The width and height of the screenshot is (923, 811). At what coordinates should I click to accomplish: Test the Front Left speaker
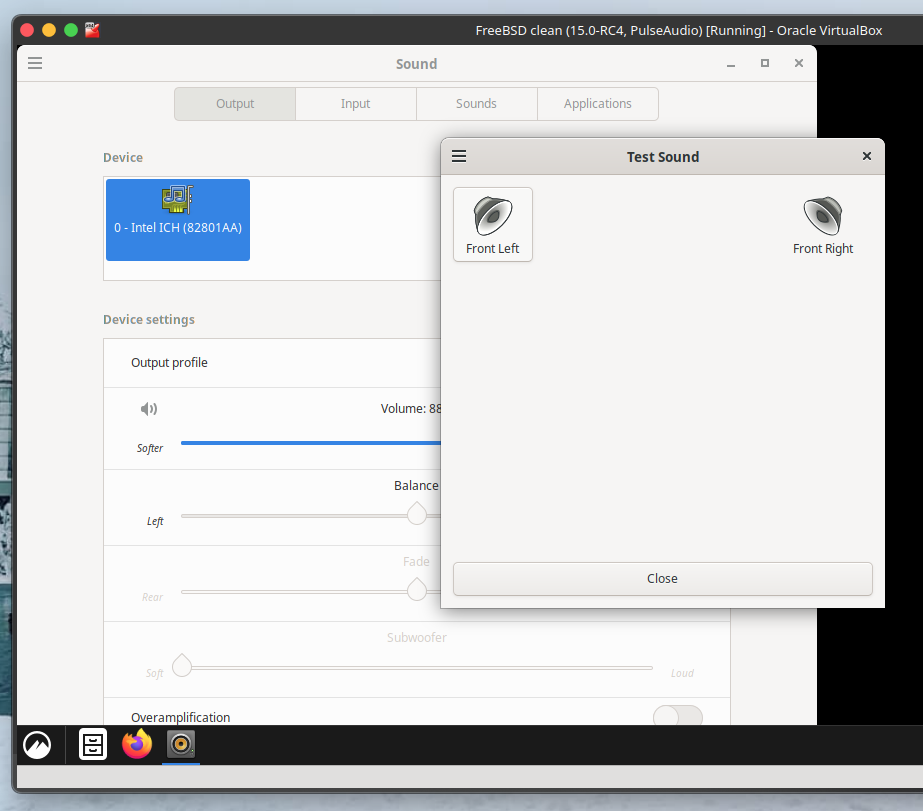pos(492,224)
